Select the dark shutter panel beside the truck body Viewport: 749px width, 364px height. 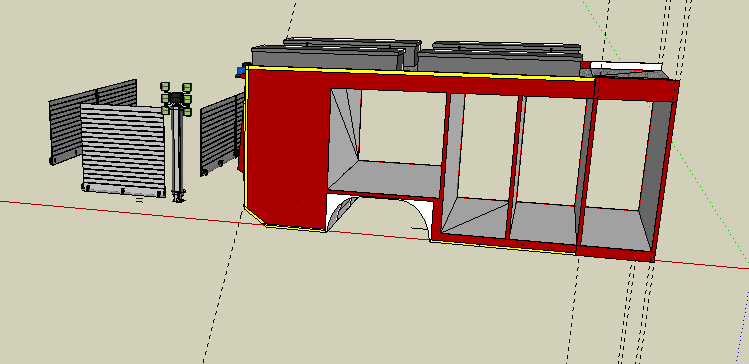221,134
